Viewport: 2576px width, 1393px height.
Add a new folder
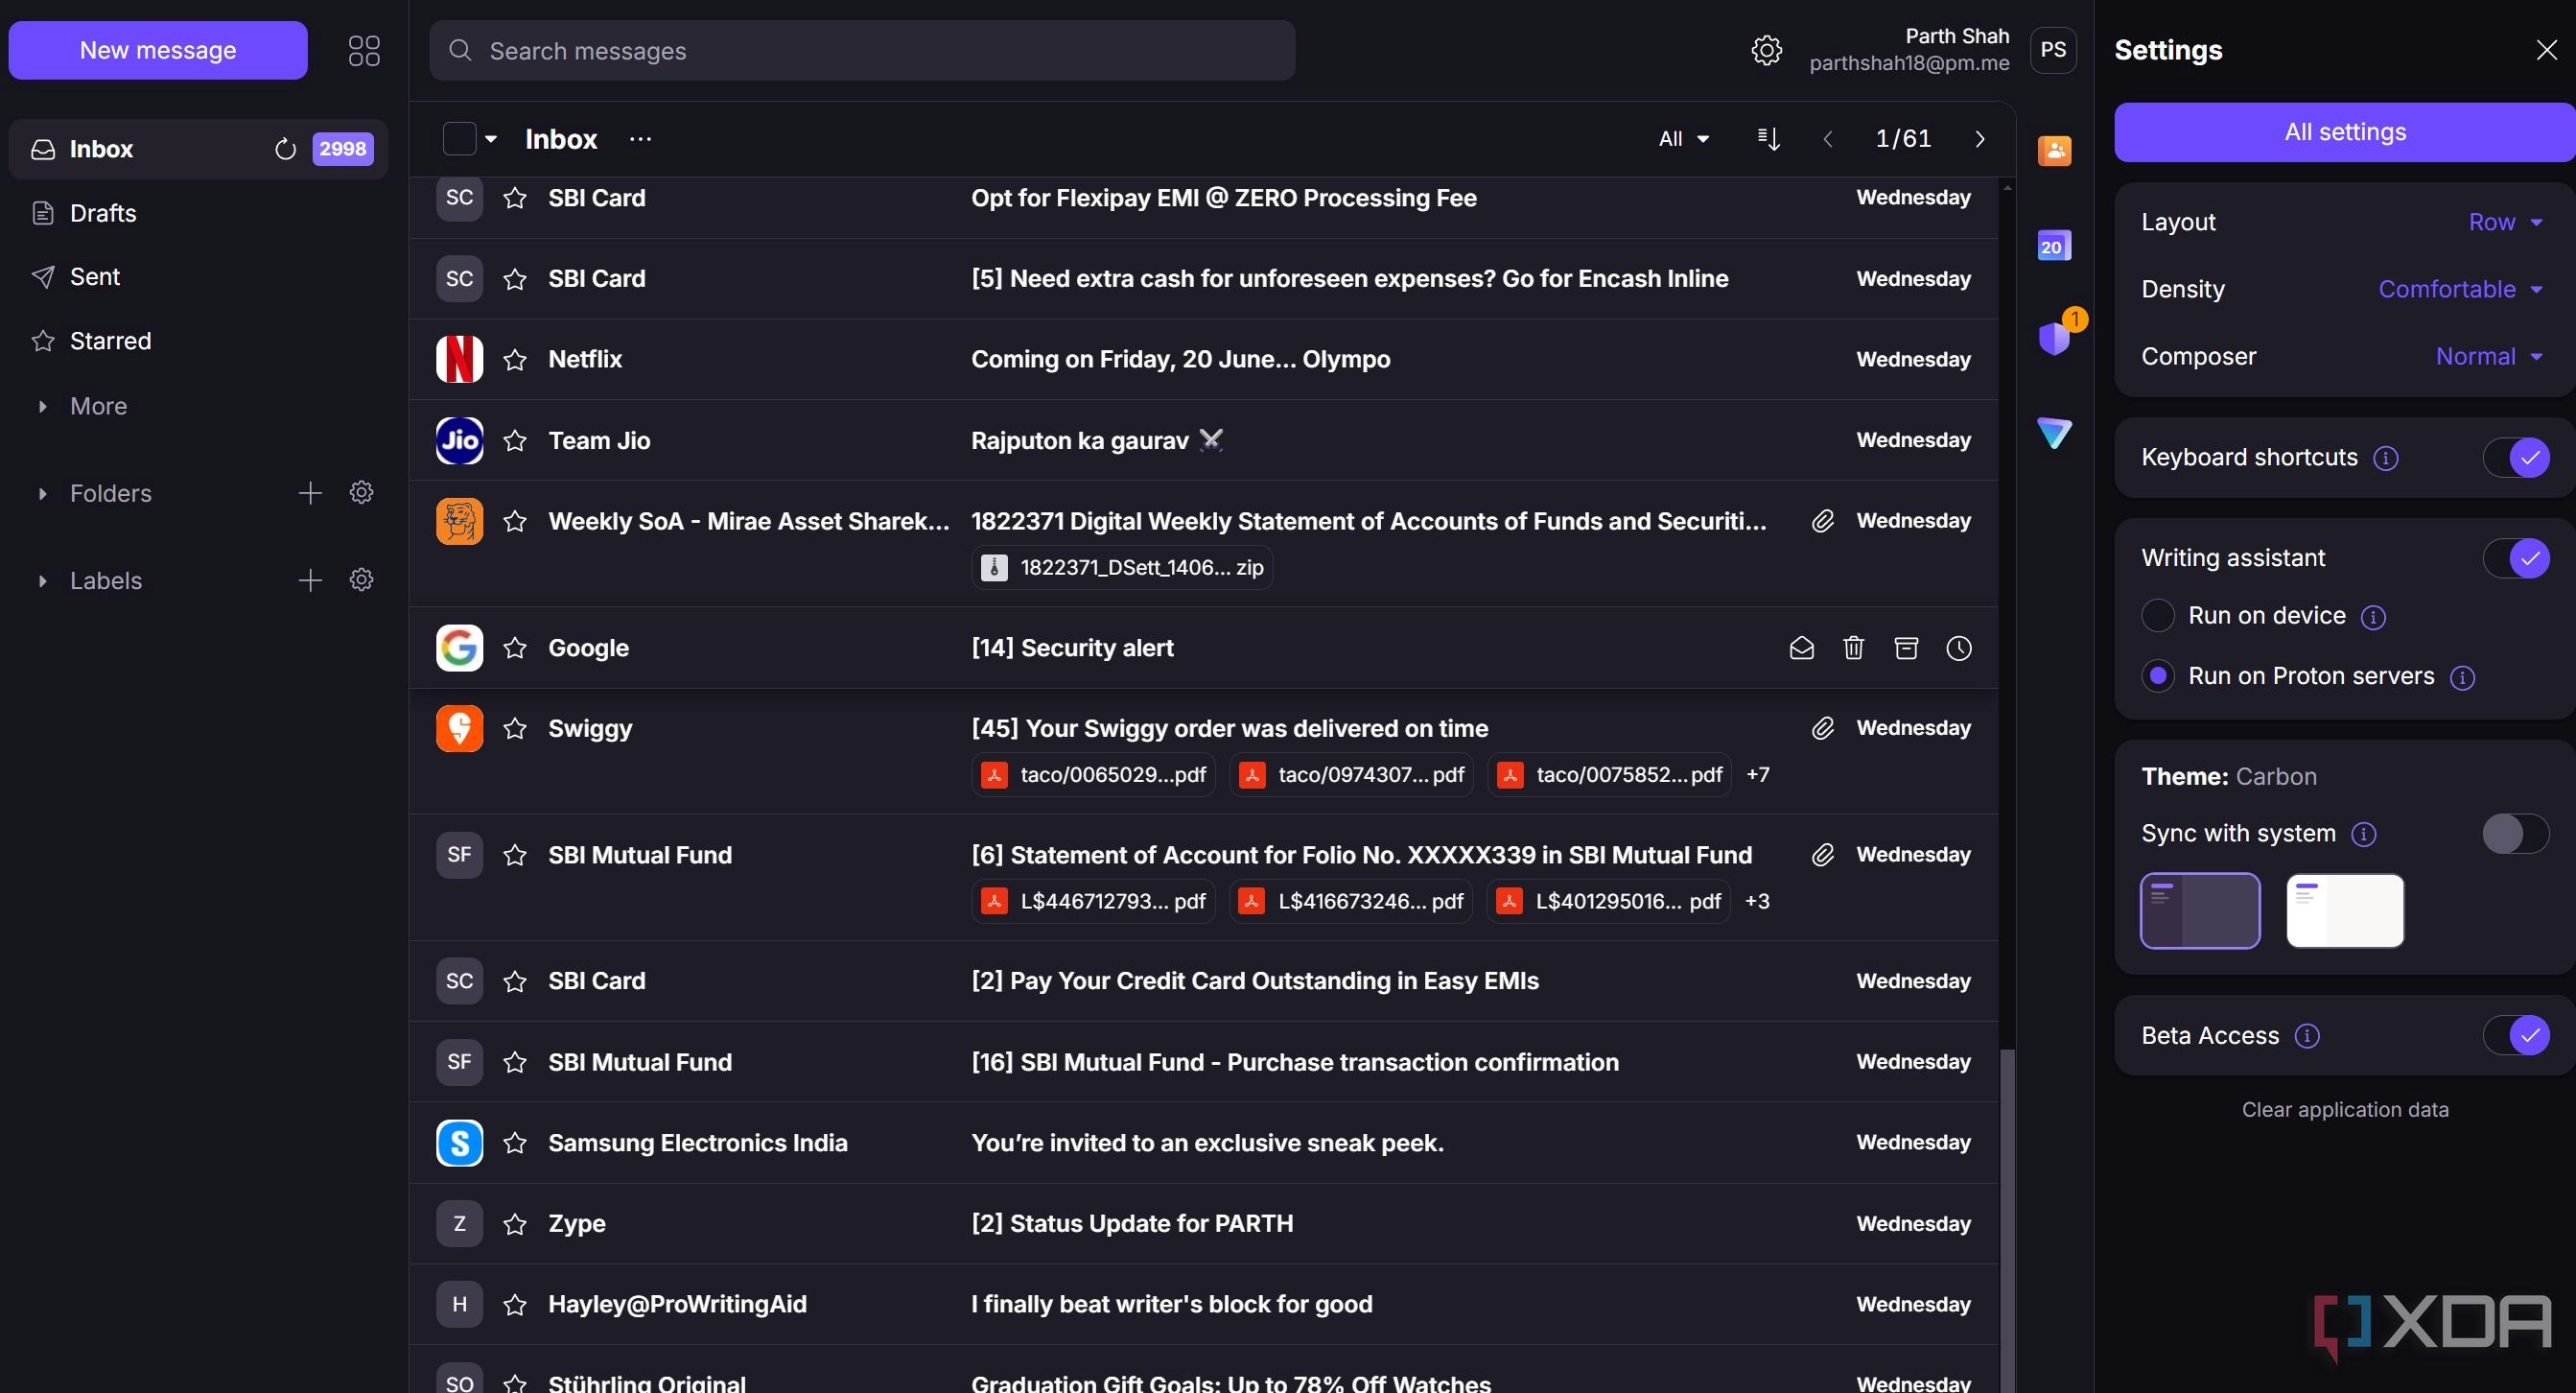310,493
